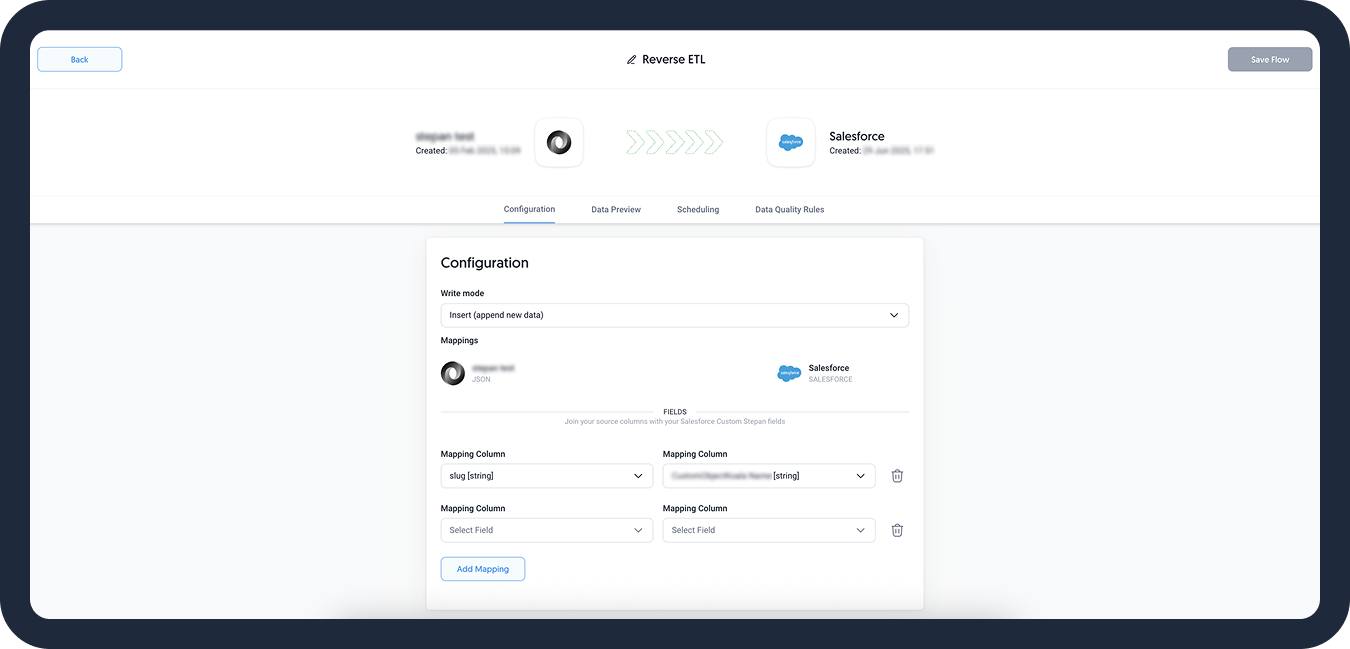Open the Data Quality Rules tab
This screenshot has height=649, width=1350.
point(790,209)
